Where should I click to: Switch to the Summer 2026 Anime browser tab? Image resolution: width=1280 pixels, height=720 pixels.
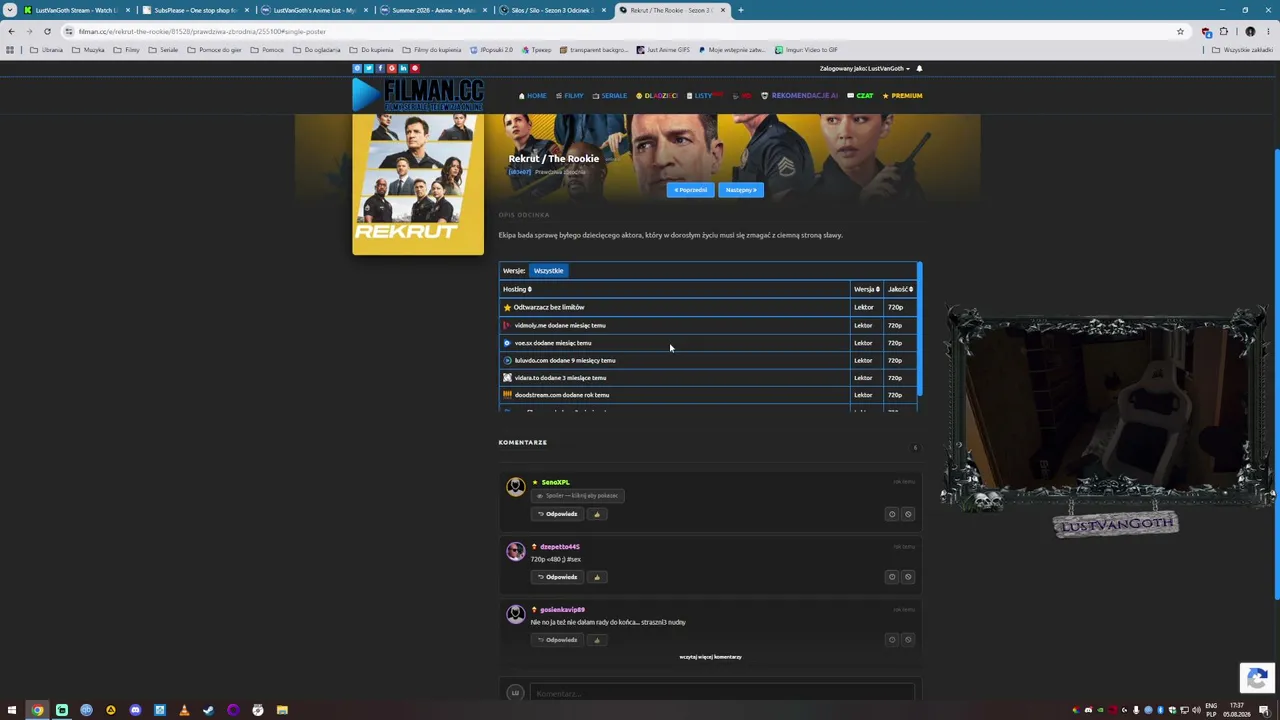[x=434, y=10]
